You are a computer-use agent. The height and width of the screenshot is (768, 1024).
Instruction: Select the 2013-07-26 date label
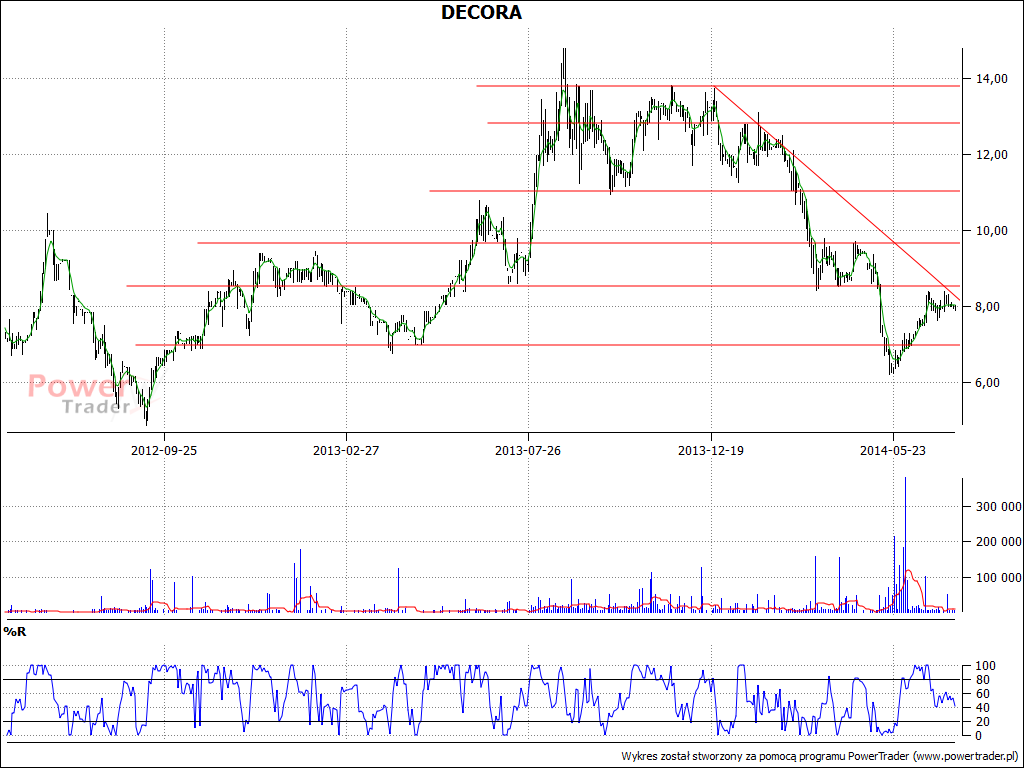[x=528, y=450]
